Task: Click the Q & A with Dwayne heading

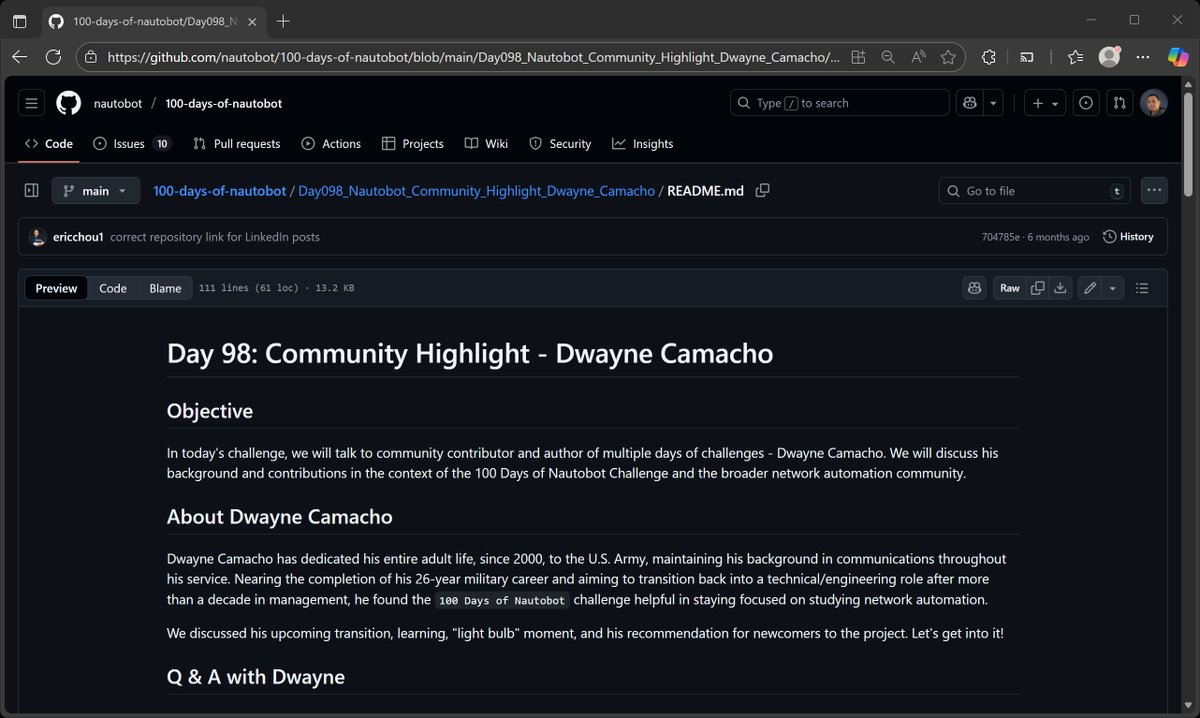Action: [256, 677]
